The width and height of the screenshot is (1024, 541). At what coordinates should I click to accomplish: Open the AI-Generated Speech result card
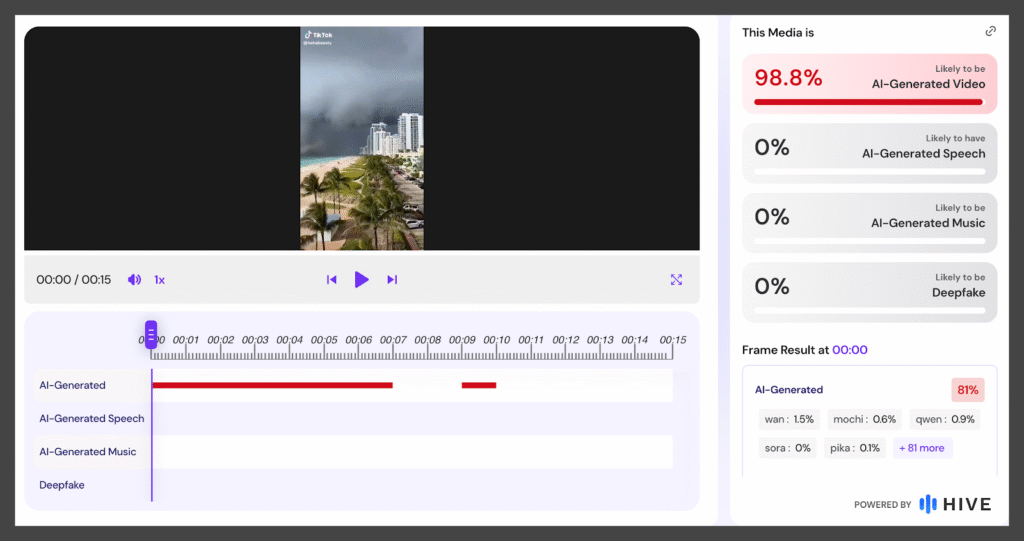click(x=869, y=153)
